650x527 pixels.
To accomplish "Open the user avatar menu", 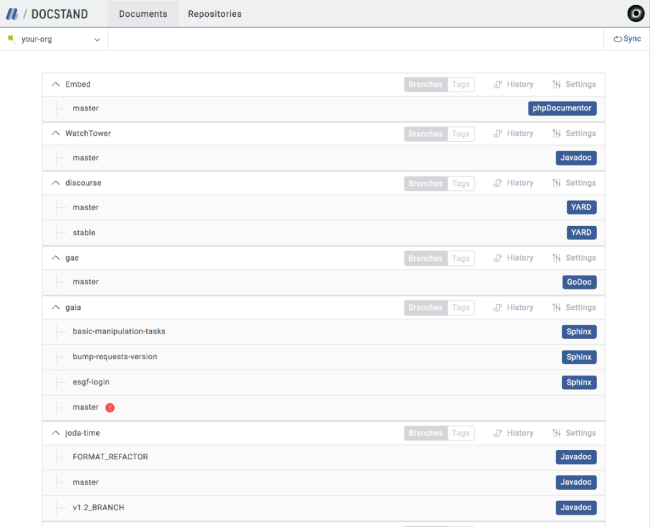I will (x=635, y=13).
